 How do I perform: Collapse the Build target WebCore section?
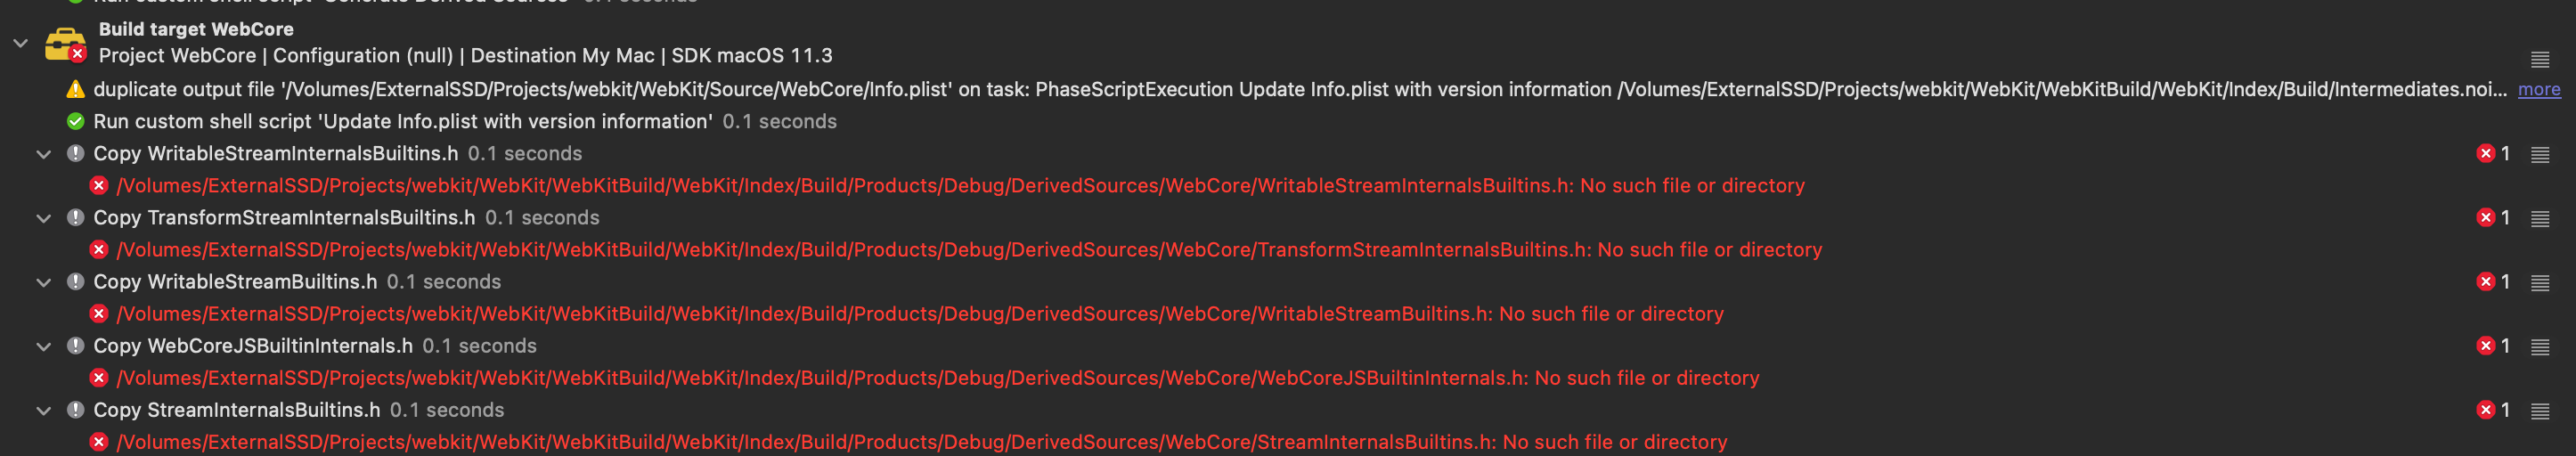[20, 43]
